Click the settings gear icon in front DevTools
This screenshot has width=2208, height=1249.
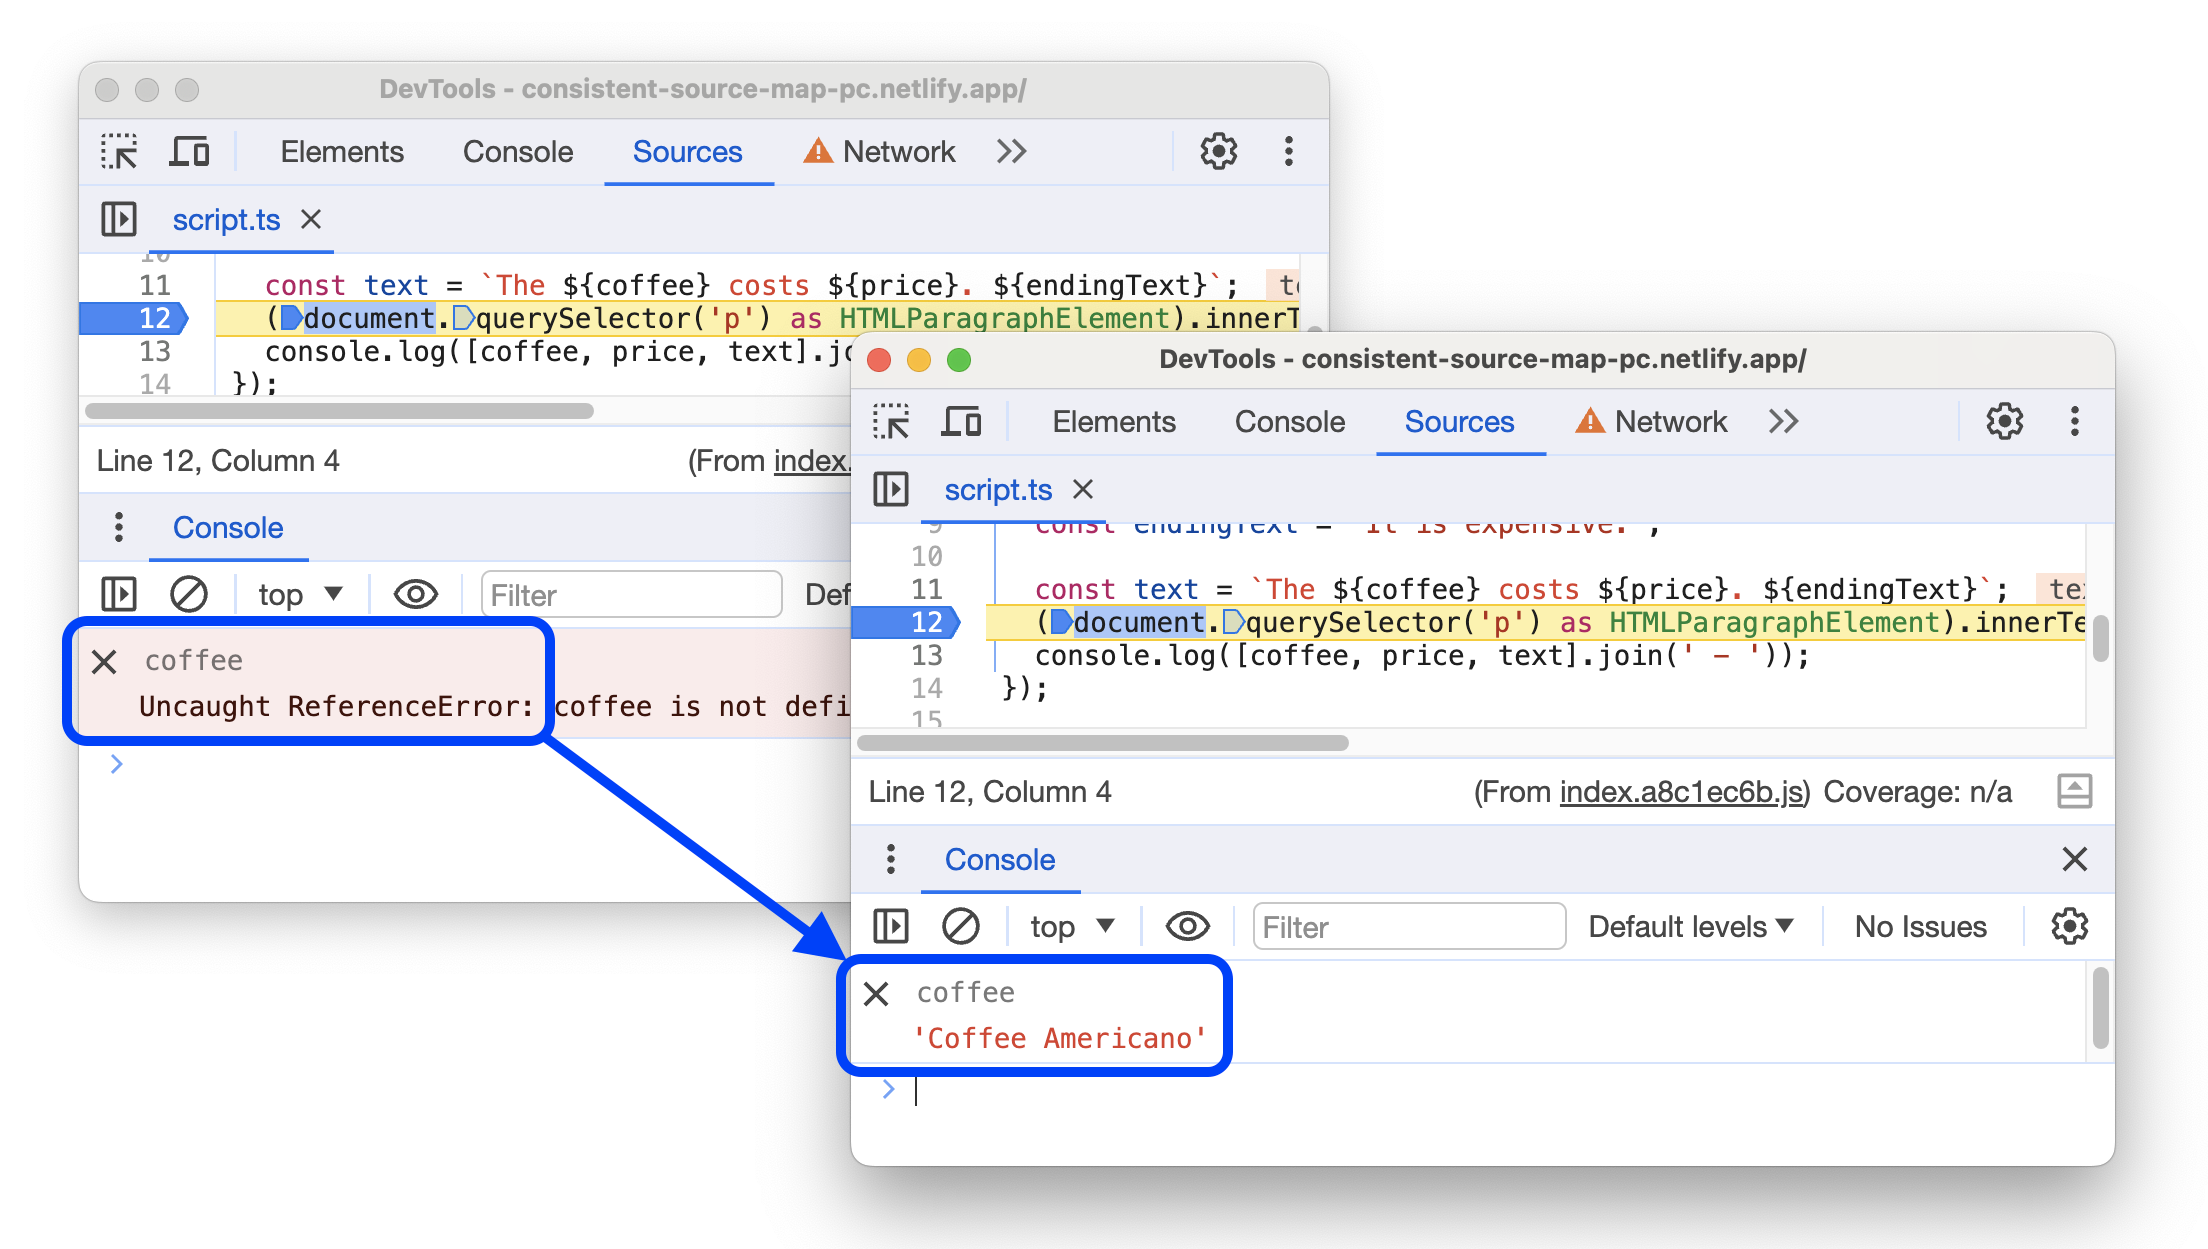point(2005,424)
